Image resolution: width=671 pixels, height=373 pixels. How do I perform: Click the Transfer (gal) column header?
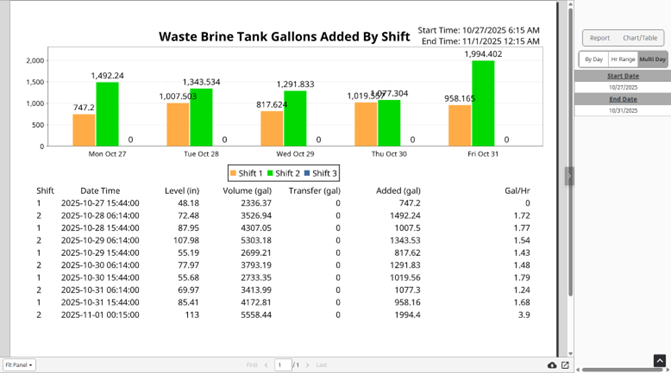coord(315,191)
